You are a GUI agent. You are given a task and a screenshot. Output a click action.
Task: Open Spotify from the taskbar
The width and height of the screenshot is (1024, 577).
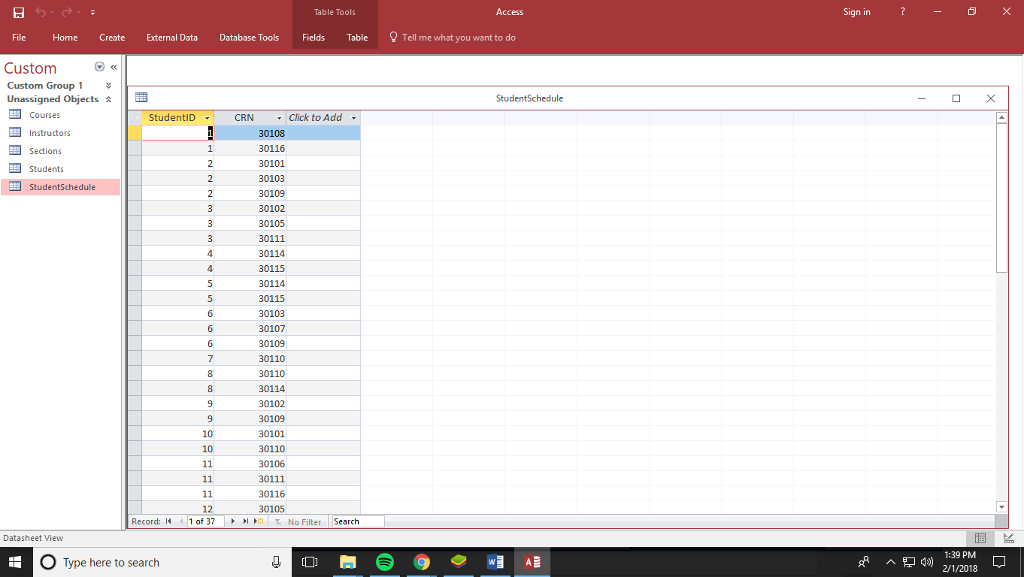384,562
